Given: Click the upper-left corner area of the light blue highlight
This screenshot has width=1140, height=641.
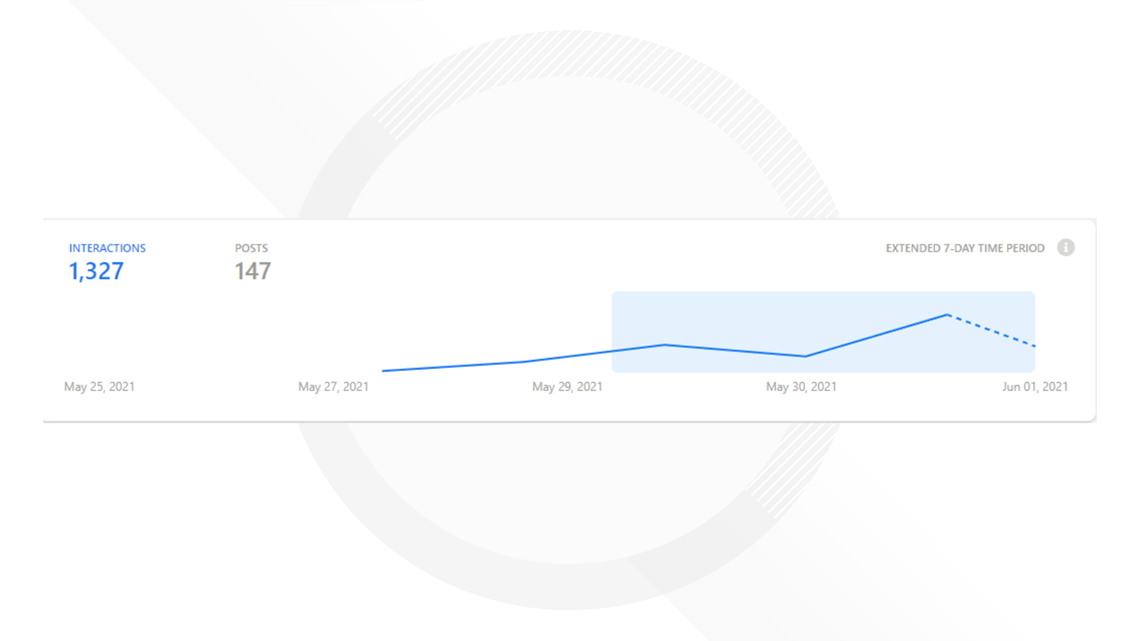Looking at the screenshot, I should [x=619, y=299].
